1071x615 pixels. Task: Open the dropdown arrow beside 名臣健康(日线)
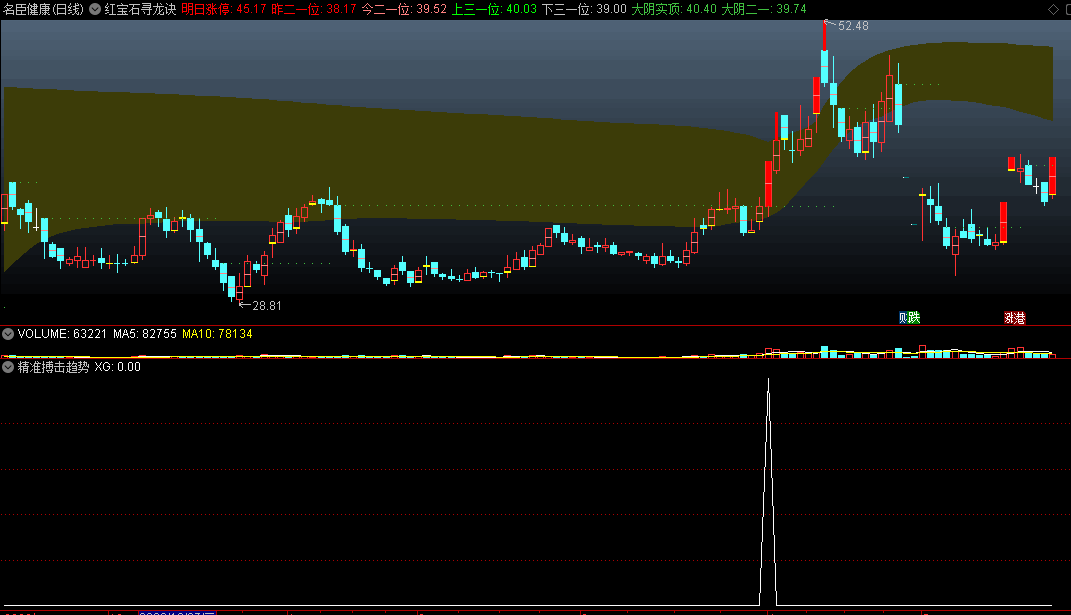(95, 9)
